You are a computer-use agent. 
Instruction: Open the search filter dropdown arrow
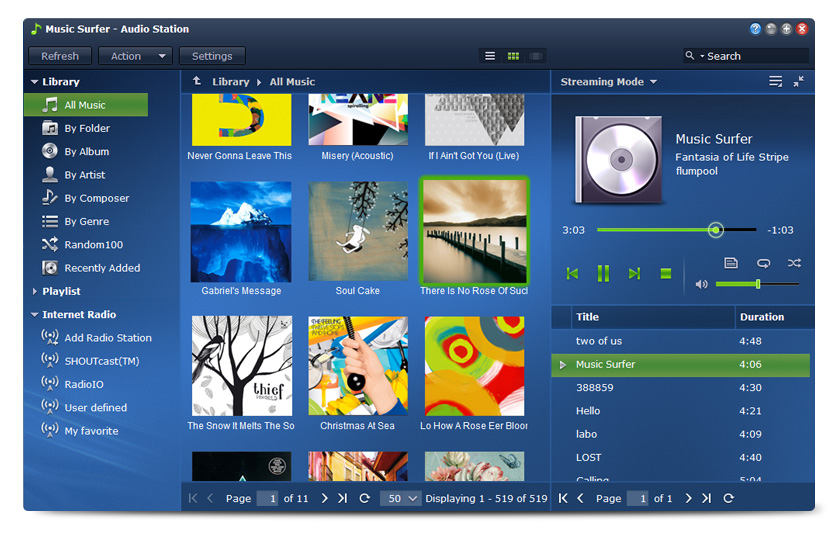702,56
